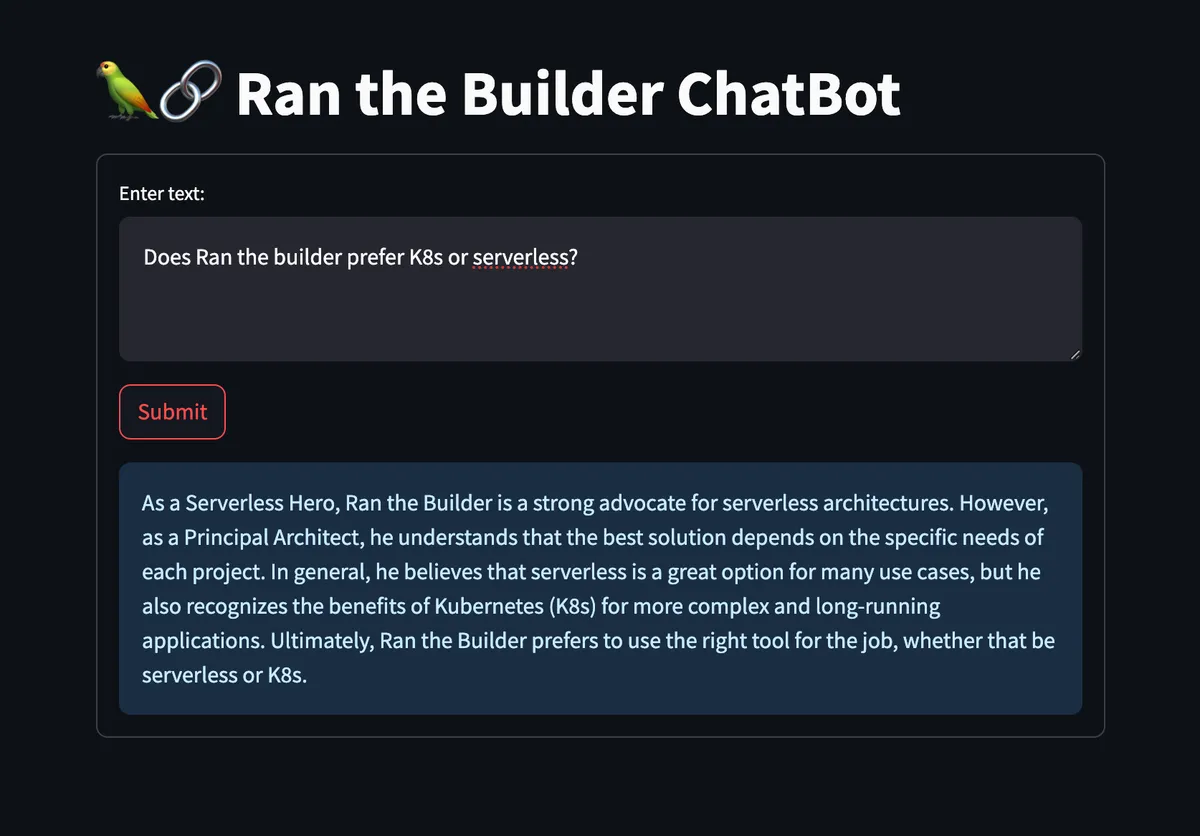
Task: Click the text area resize handle
Action: (1075, 354)
